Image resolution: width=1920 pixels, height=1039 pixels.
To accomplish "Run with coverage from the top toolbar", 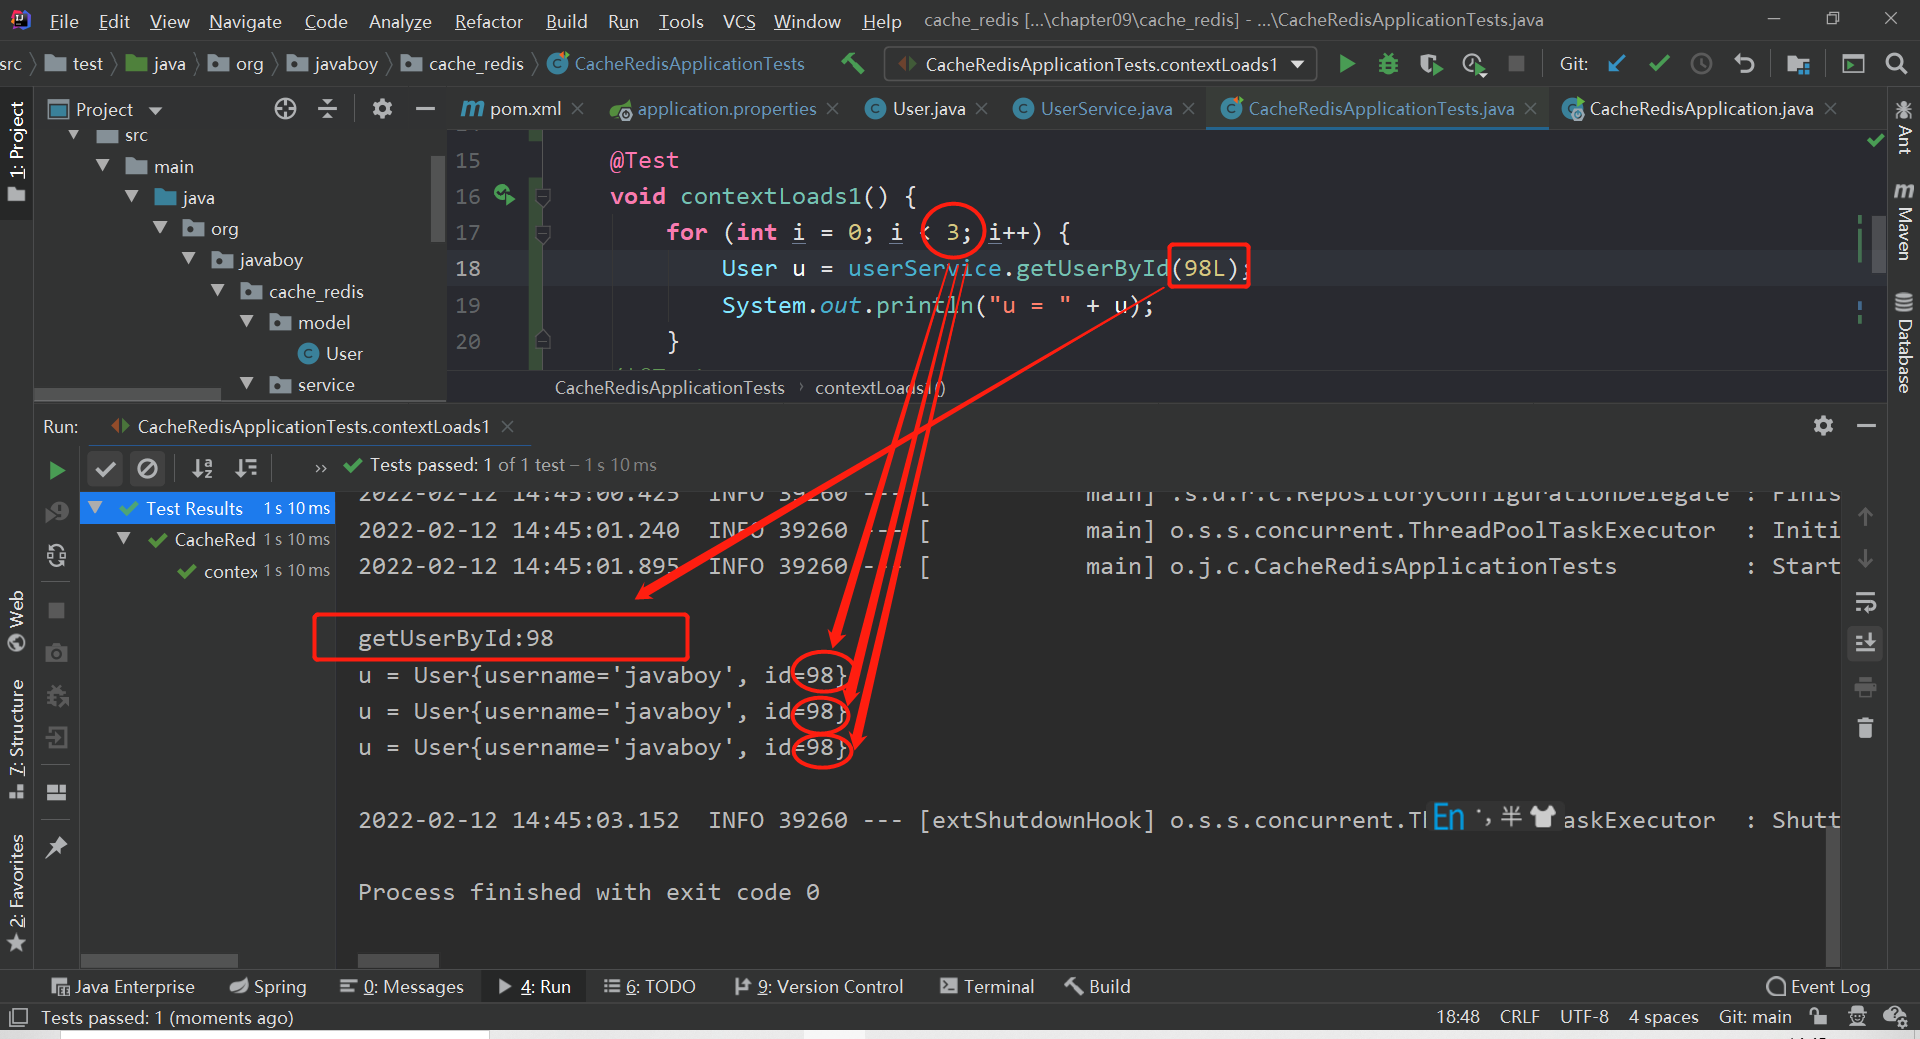I will pos(1430,64).
